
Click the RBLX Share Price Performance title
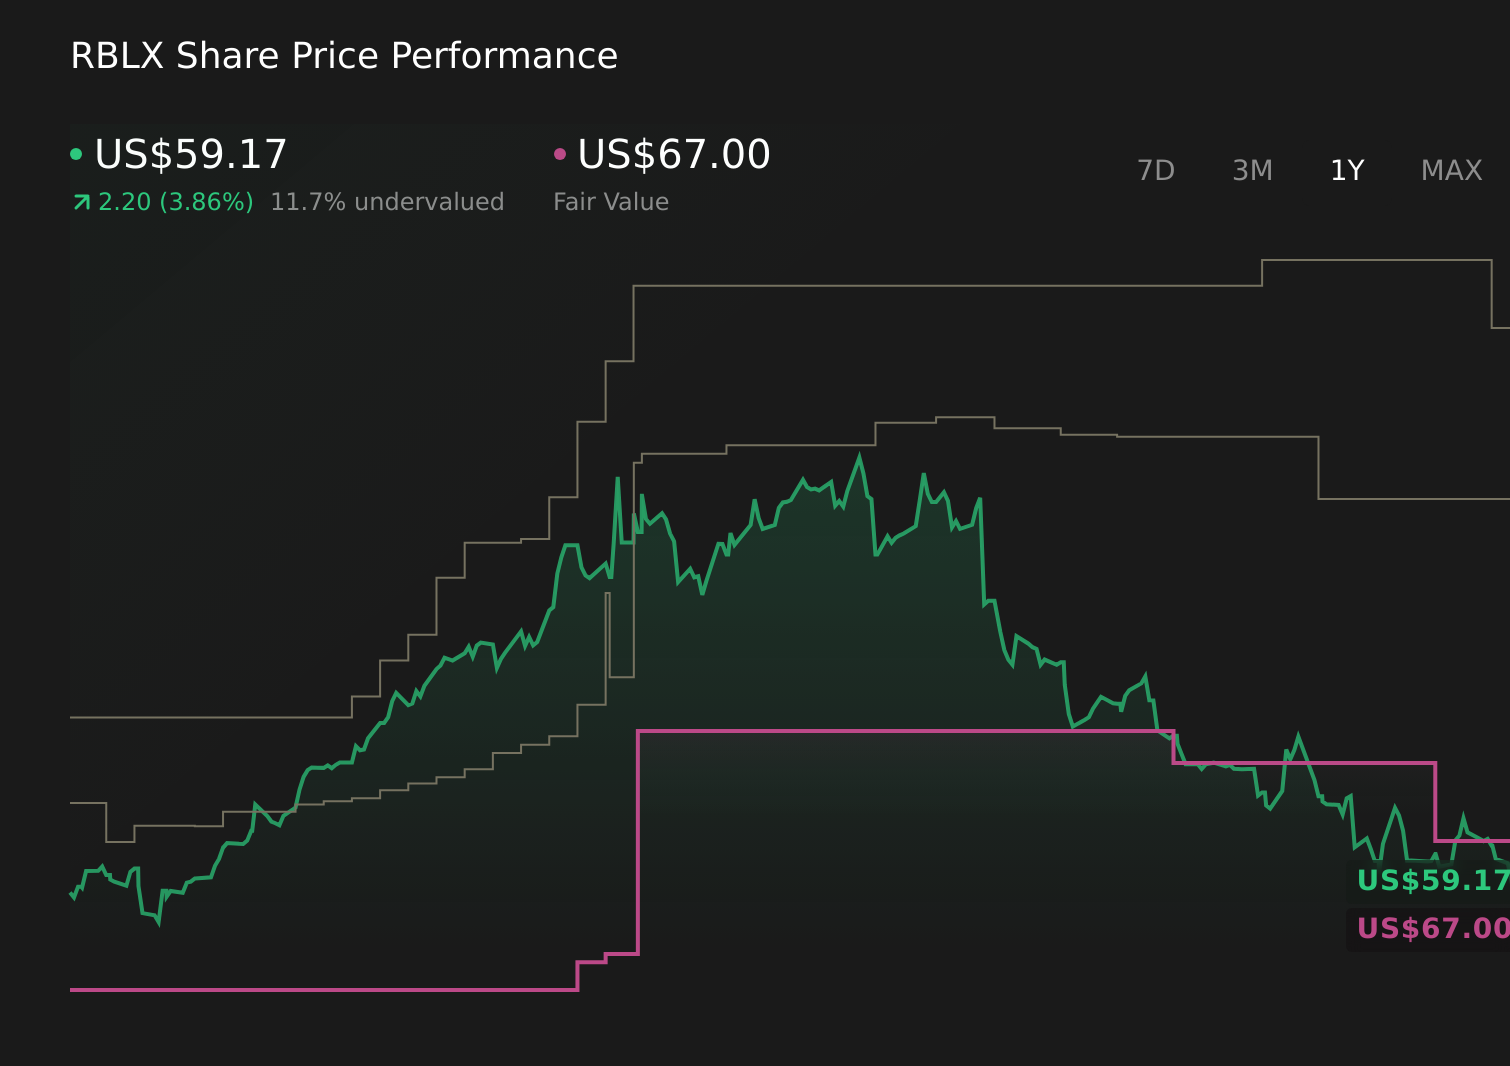[343, 55]
